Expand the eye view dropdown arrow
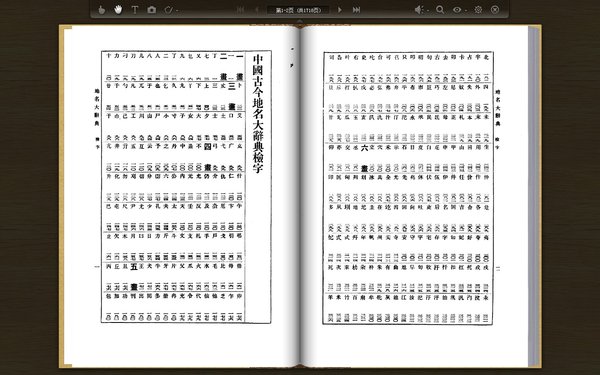This screenshot has width=600, height=375. (x=466, y=11)
